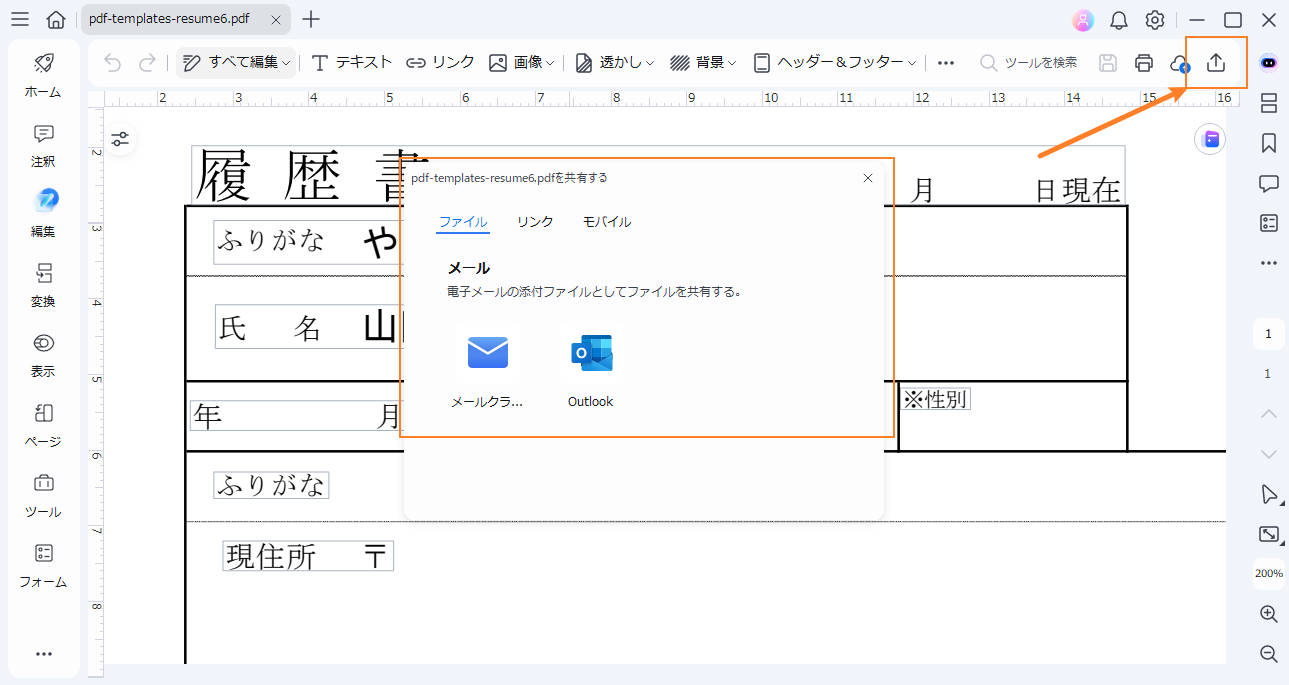The width and height of the screenshot is (1289, 685).
Task: Expand the 背景 background dropdown
Action: [703, 61]
